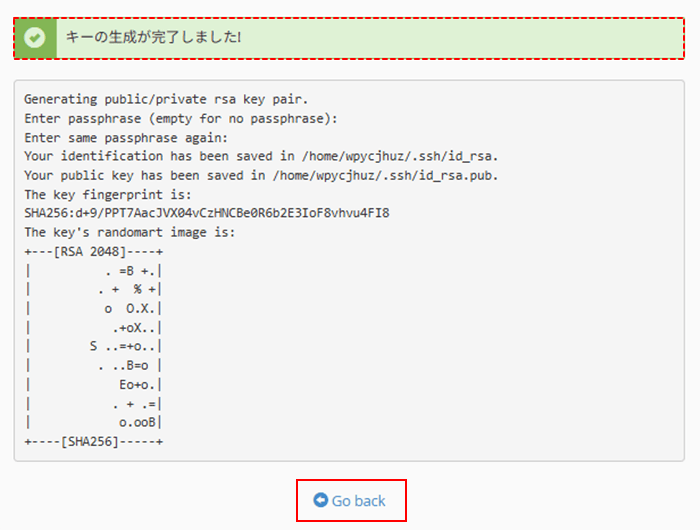
Task: Click the randomart row containing '. =B +.'
Action: (94, 271)
